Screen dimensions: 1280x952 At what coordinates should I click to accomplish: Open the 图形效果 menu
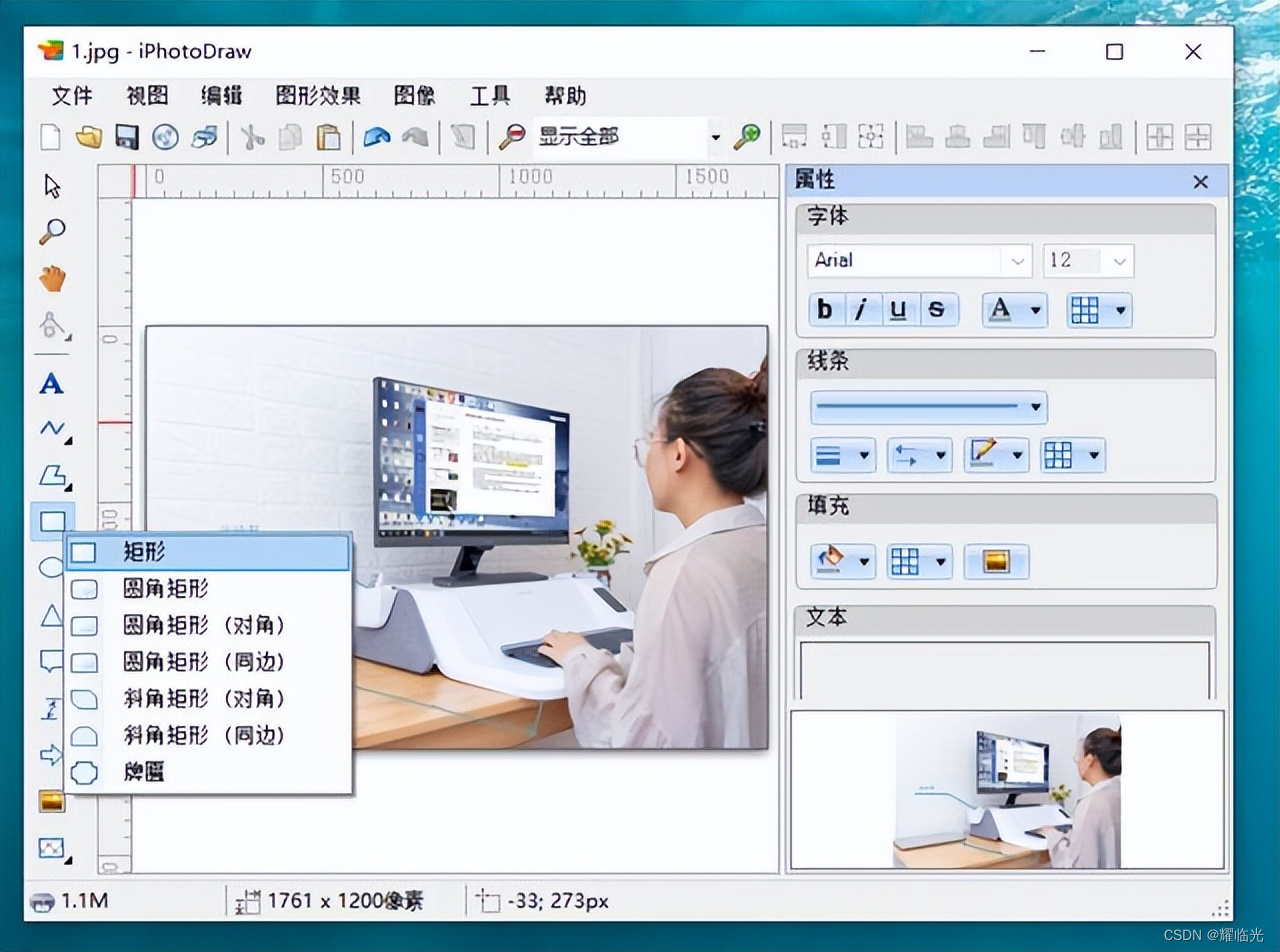pyautogui.click(x=318, y=96)
